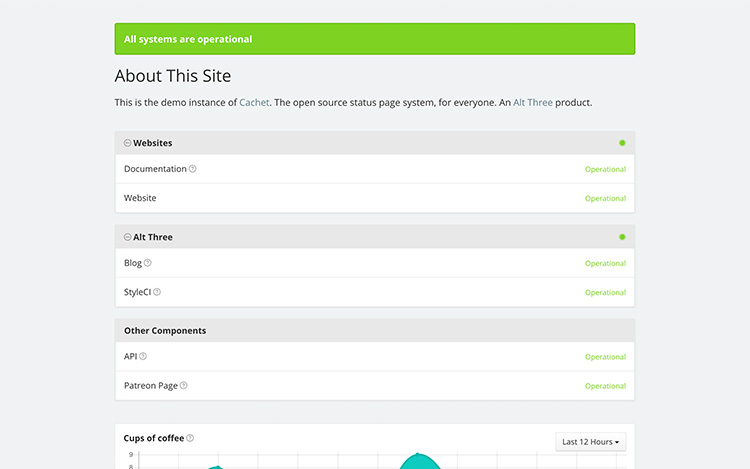Click the help icon next to Documentation

(x=193, y=169)
